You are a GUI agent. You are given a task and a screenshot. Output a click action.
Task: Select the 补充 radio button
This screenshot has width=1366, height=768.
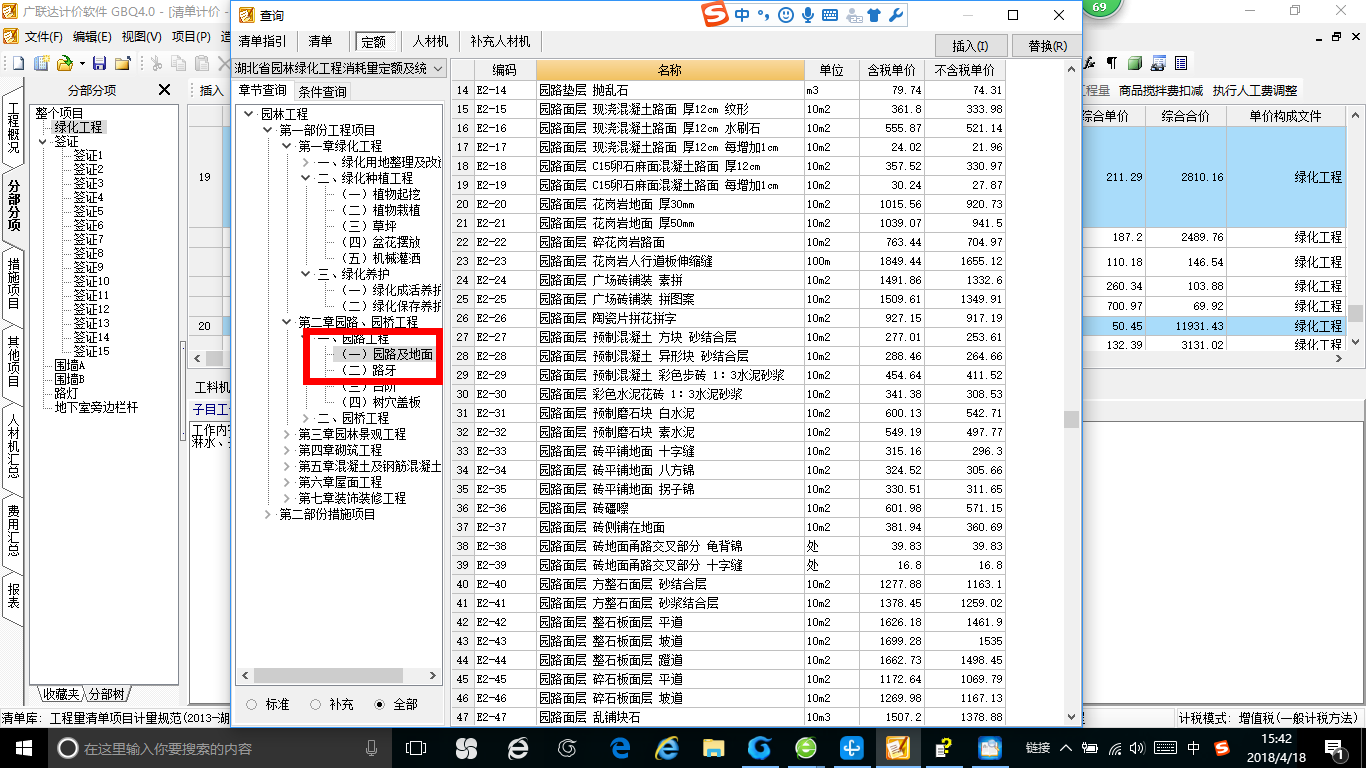click(315, 704)
